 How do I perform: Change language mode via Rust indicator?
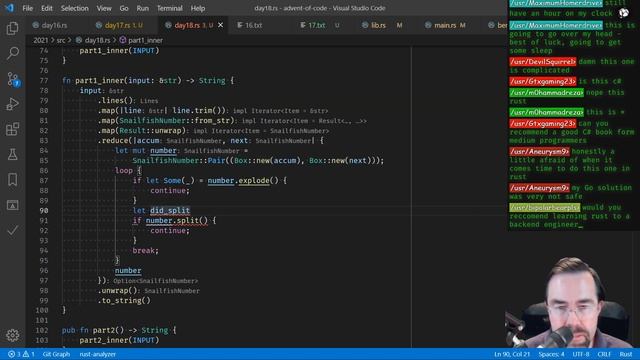pos(626,354)
